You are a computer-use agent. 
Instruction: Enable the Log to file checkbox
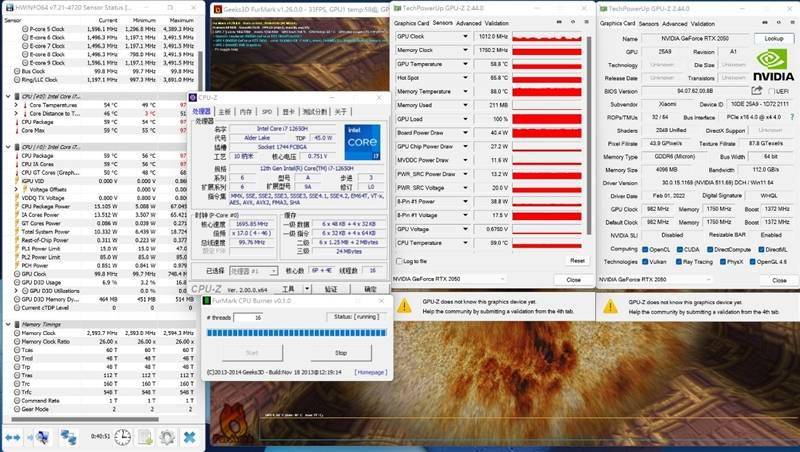(x=399, y=261)
